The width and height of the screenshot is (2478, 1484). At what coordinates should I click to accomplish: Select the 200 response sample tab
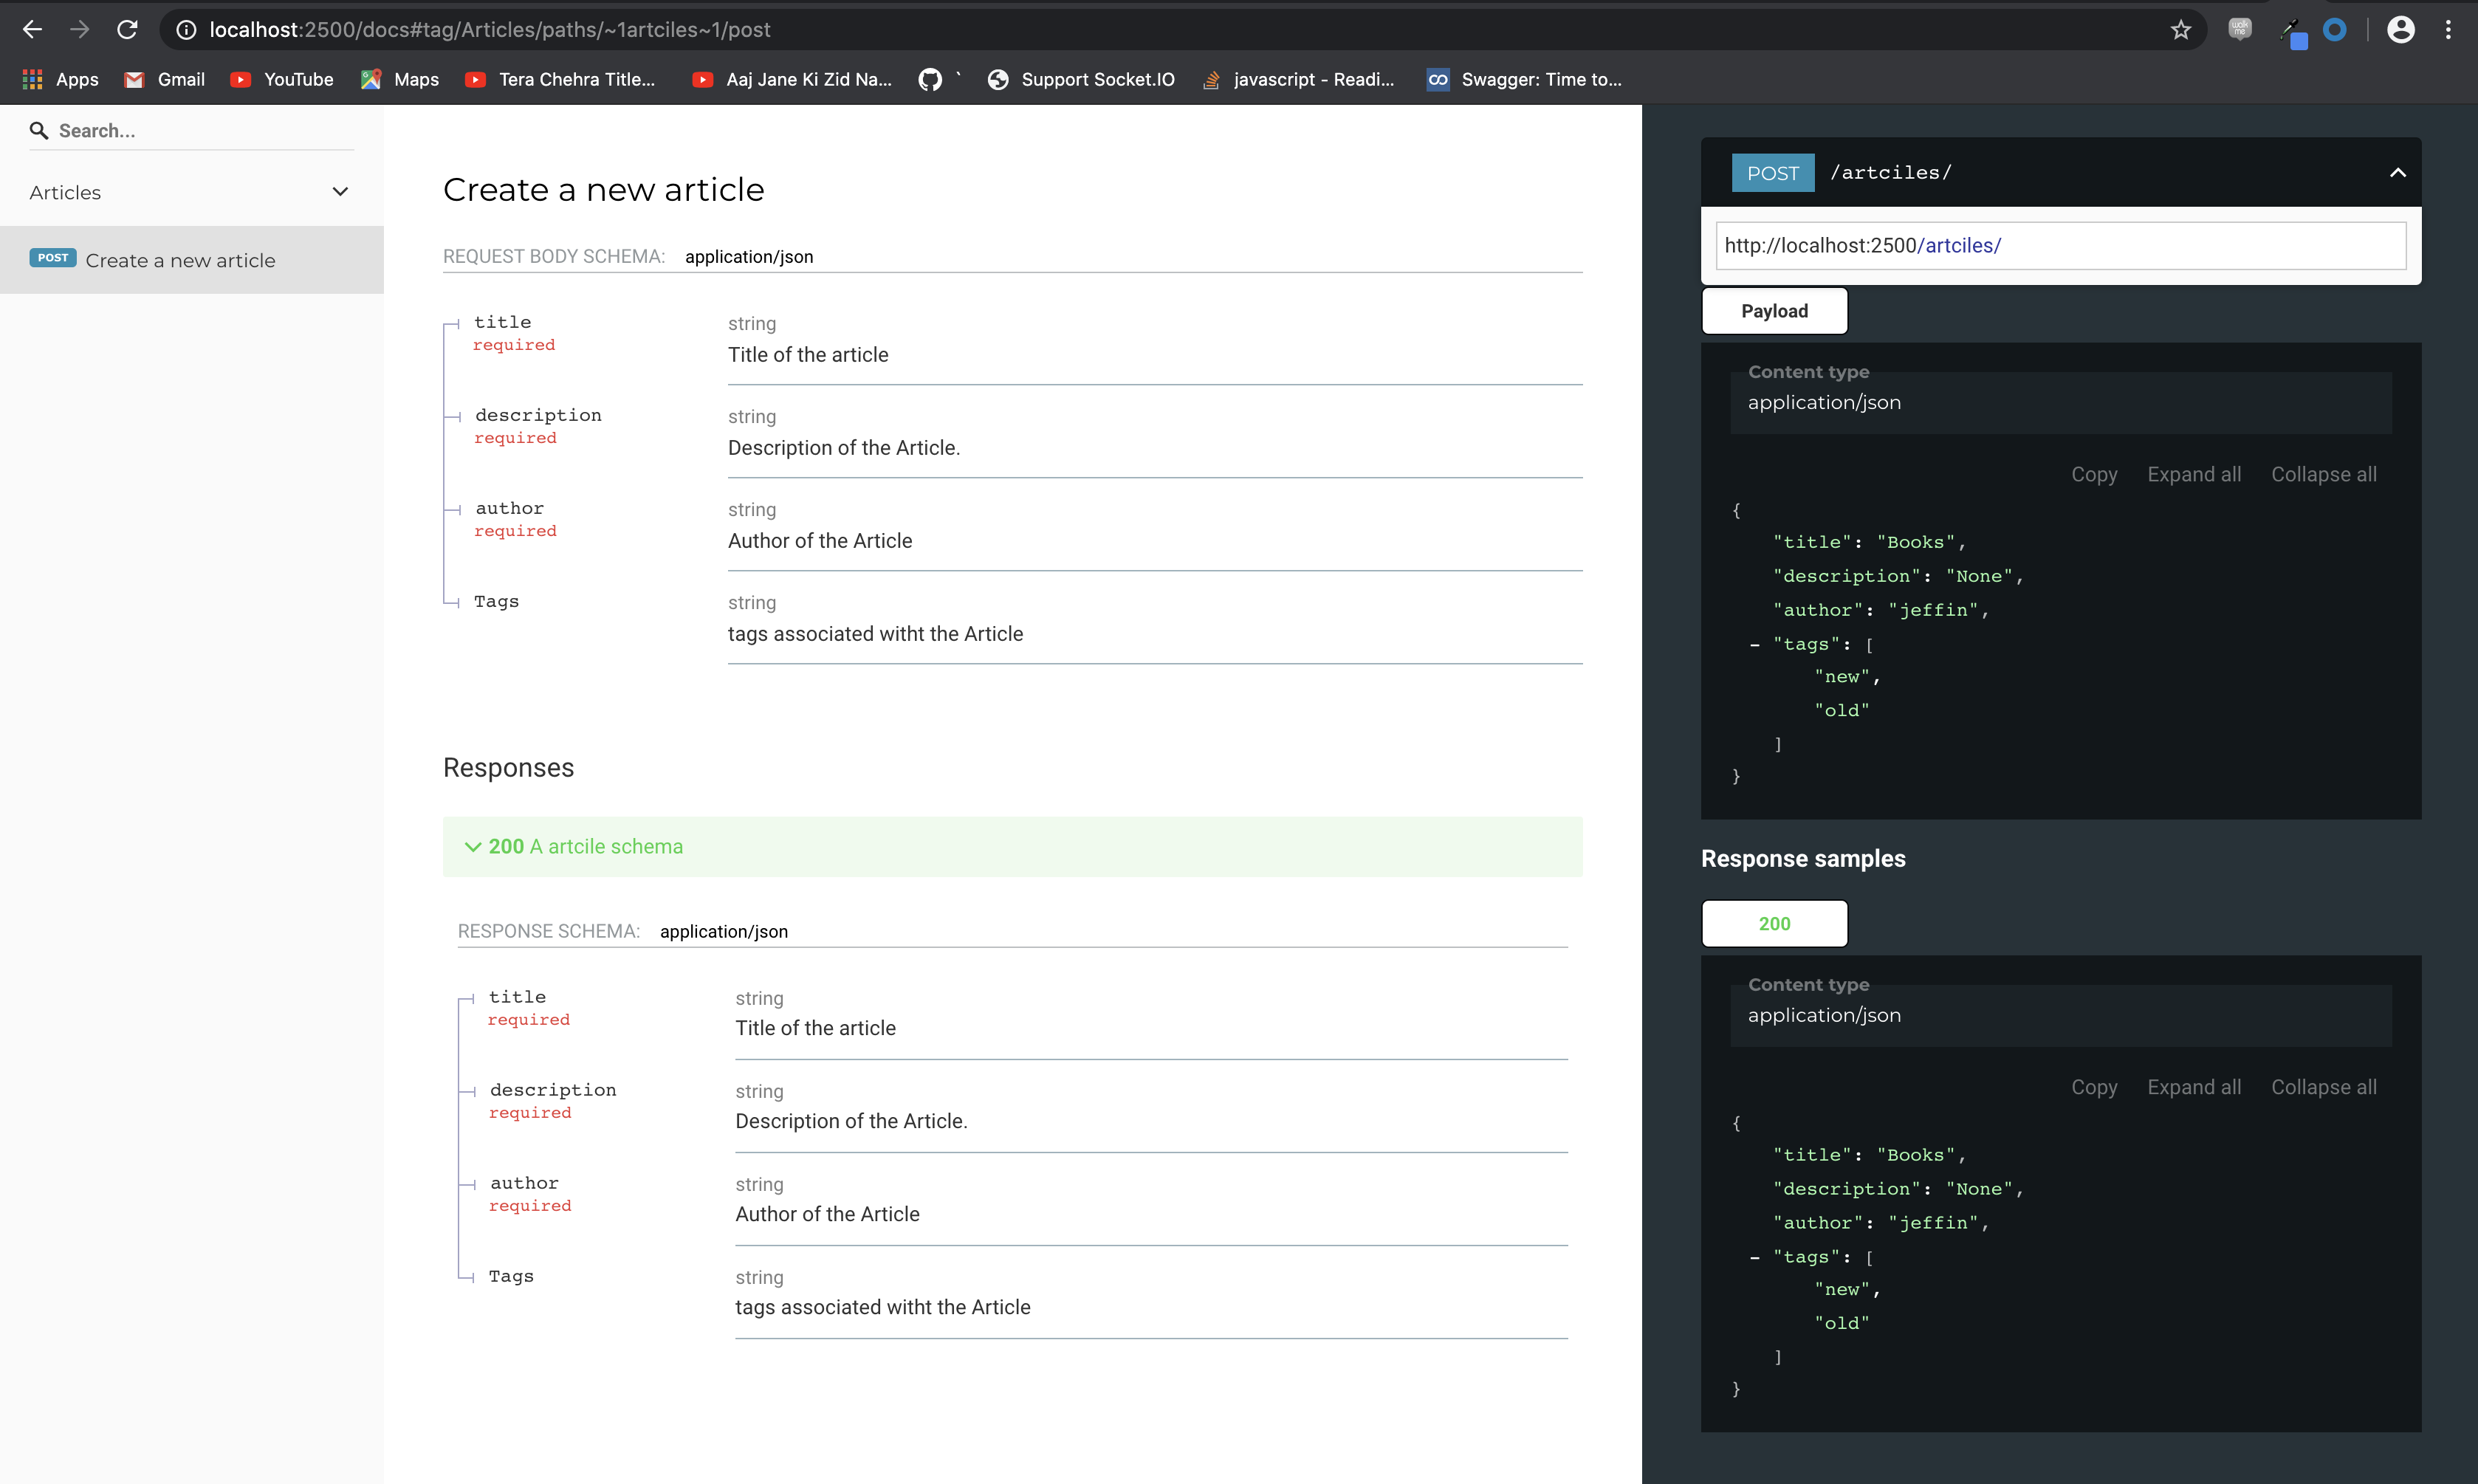[1774, 924]
